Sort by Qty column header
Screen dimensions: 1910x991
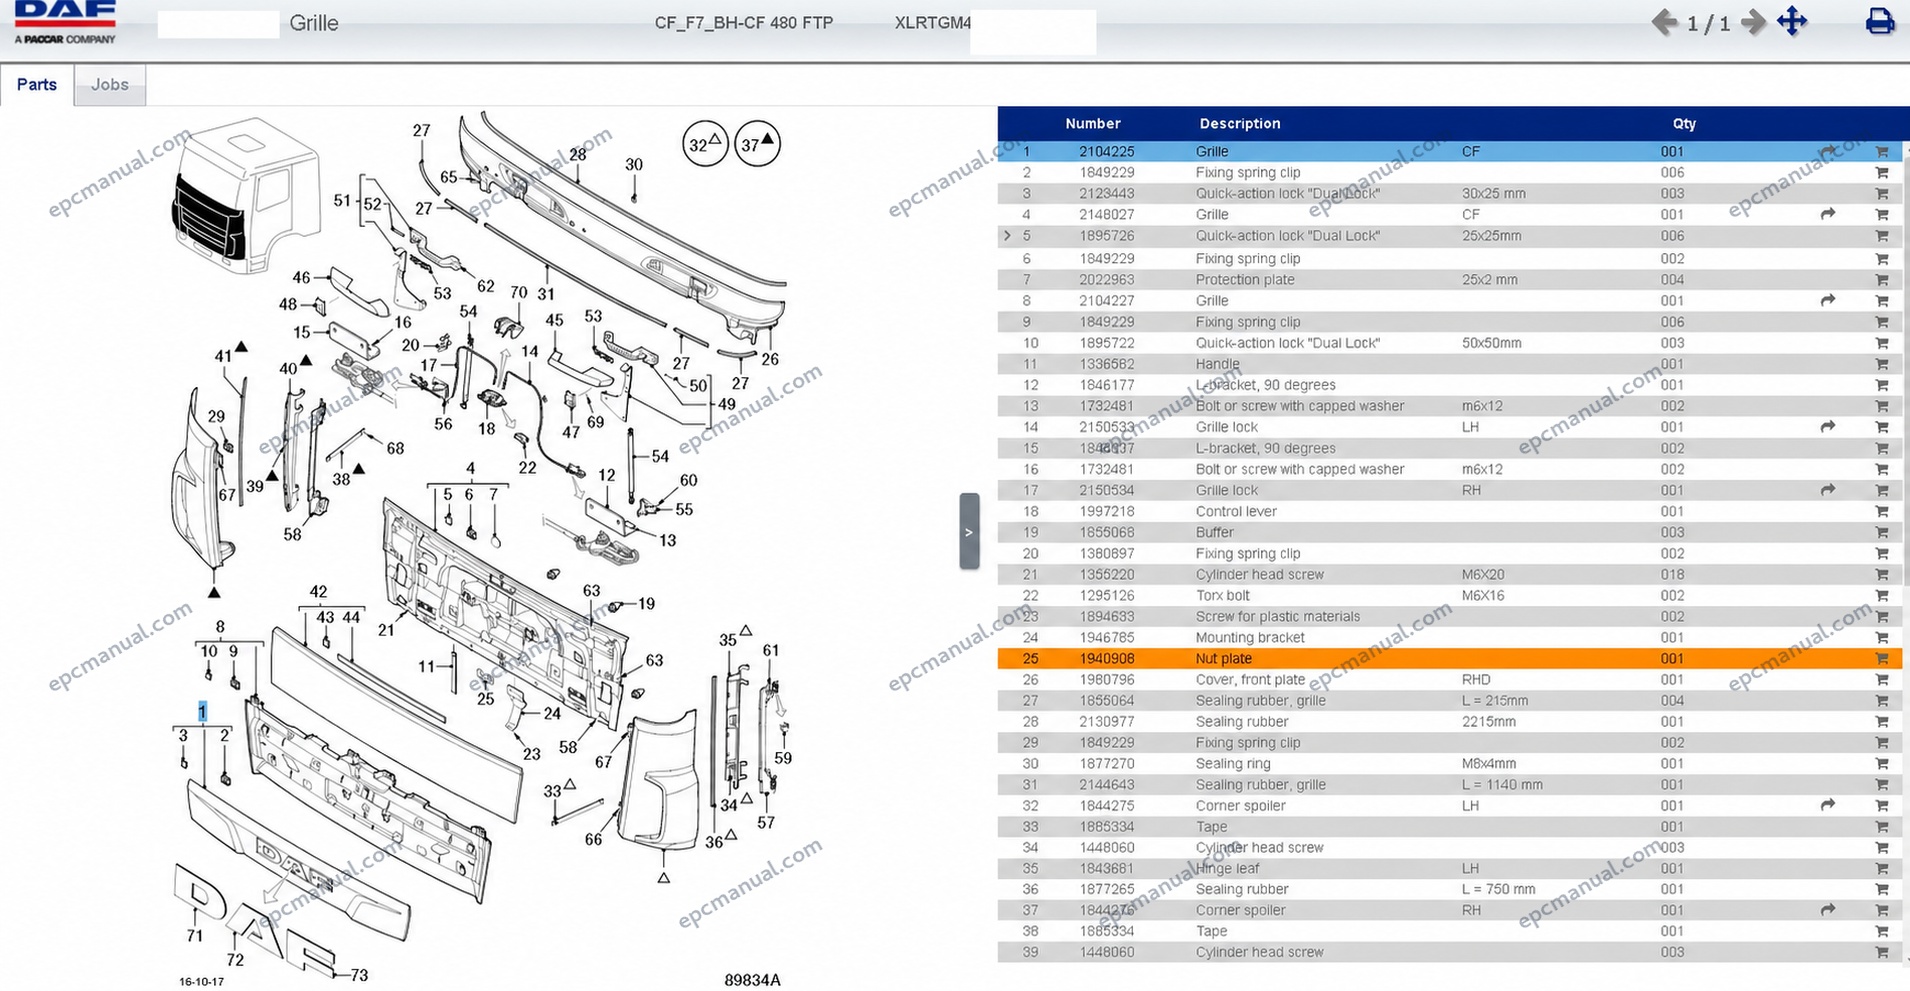(1684, 124)
